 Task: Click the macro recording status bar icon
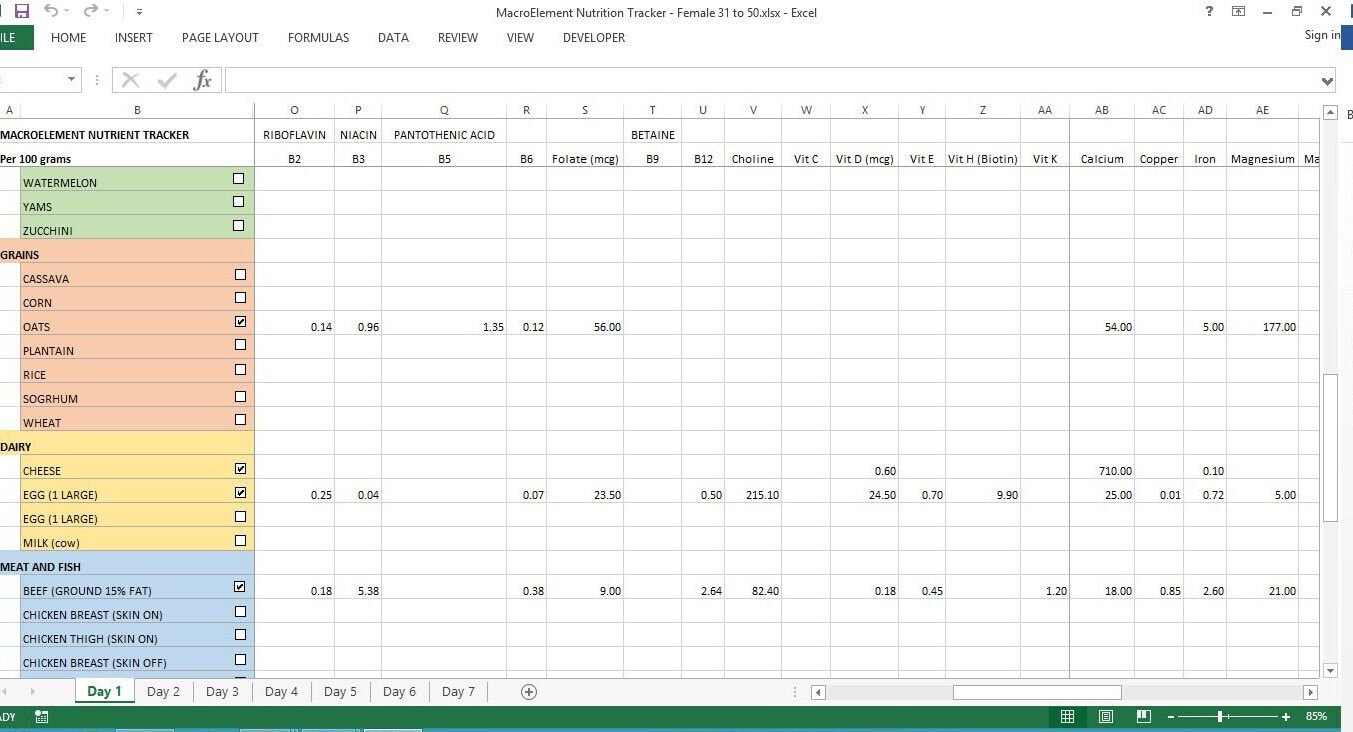pyautogui.click(x=42, y=717)
